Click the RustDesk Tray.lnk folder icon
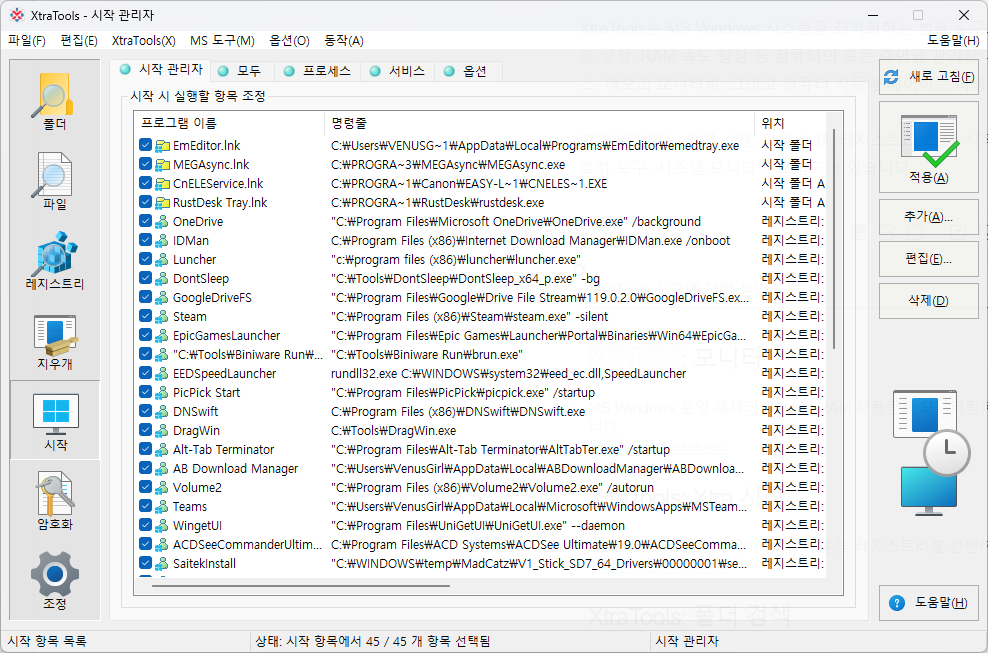This screenshot has width=988, height=653. [x=163, y=203]
